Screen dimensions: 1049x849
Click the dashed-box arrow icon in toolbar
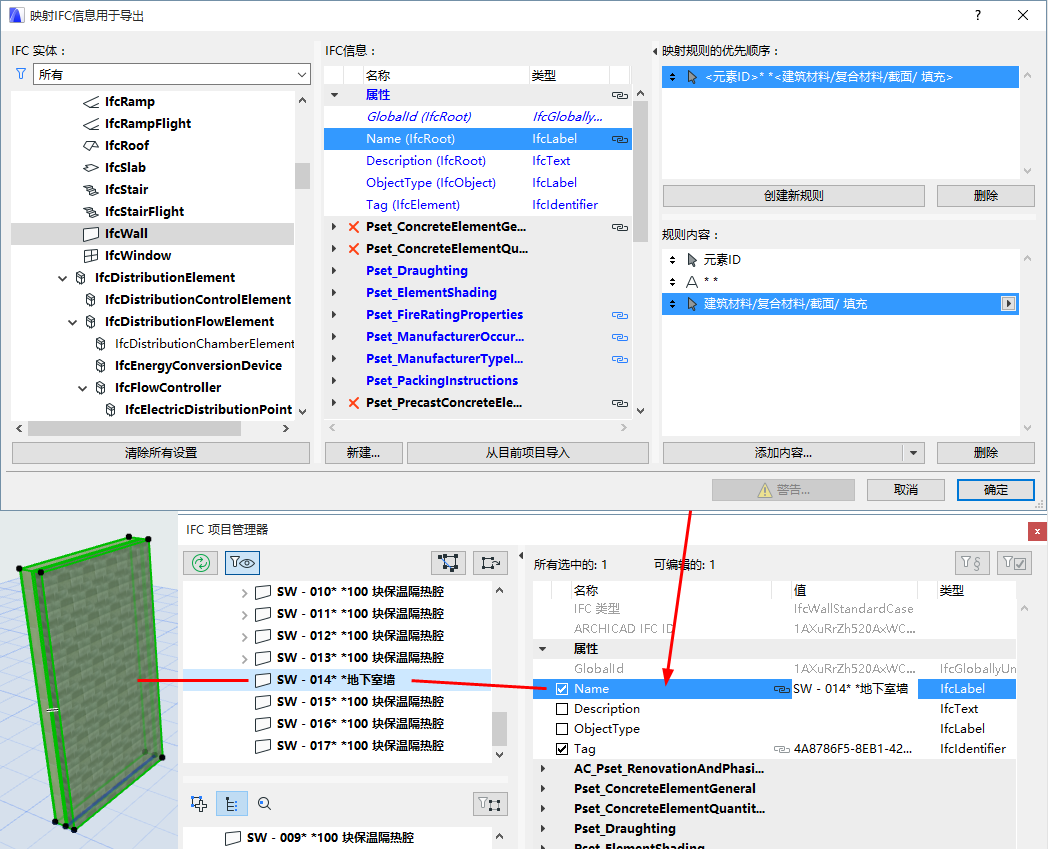point(490,563)
